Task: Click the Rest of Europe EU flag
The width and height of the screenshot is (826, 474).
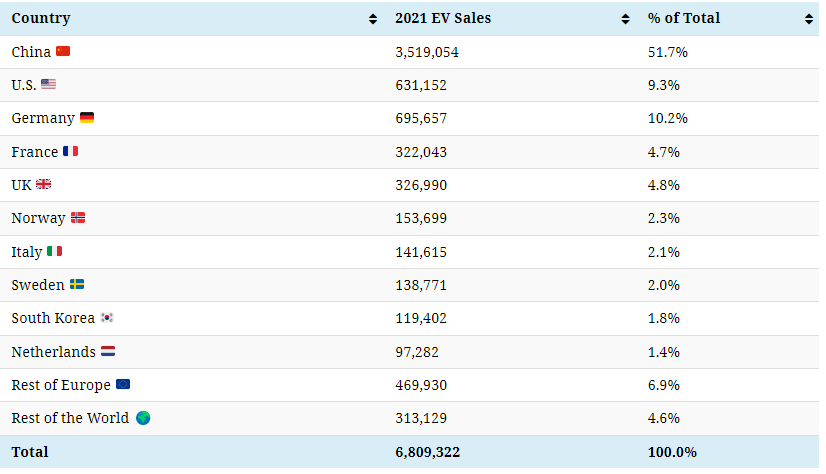Action: click(x=122, y=385)
